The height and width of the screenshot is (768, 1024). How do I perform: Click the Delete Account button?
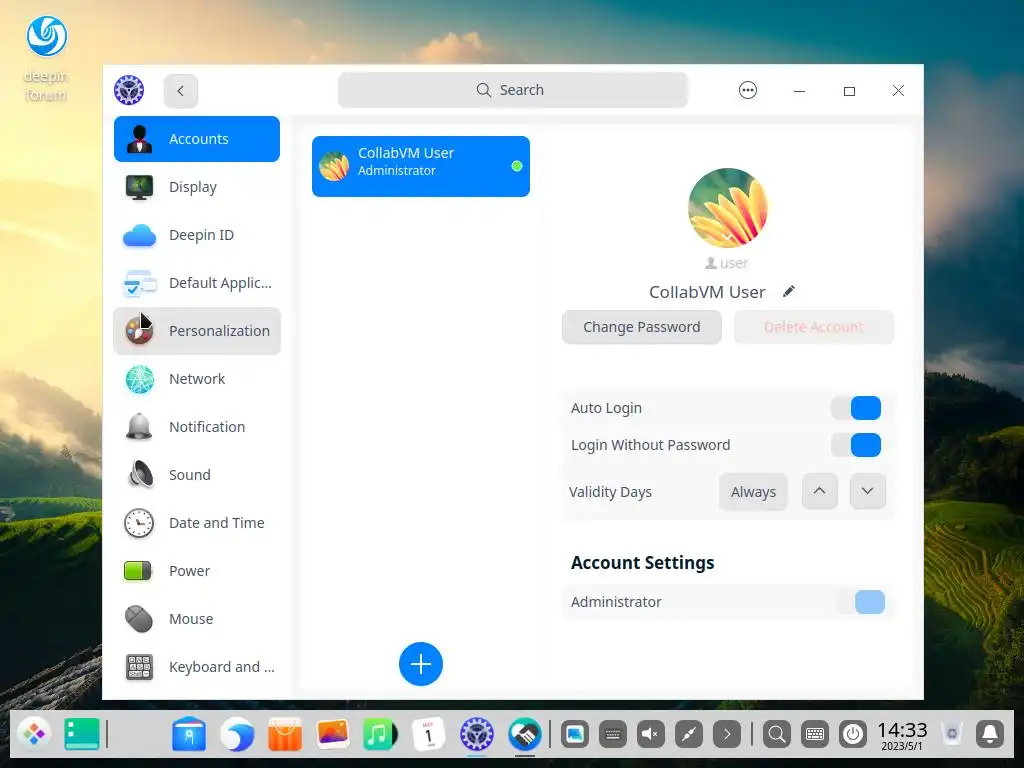(814, 327)
